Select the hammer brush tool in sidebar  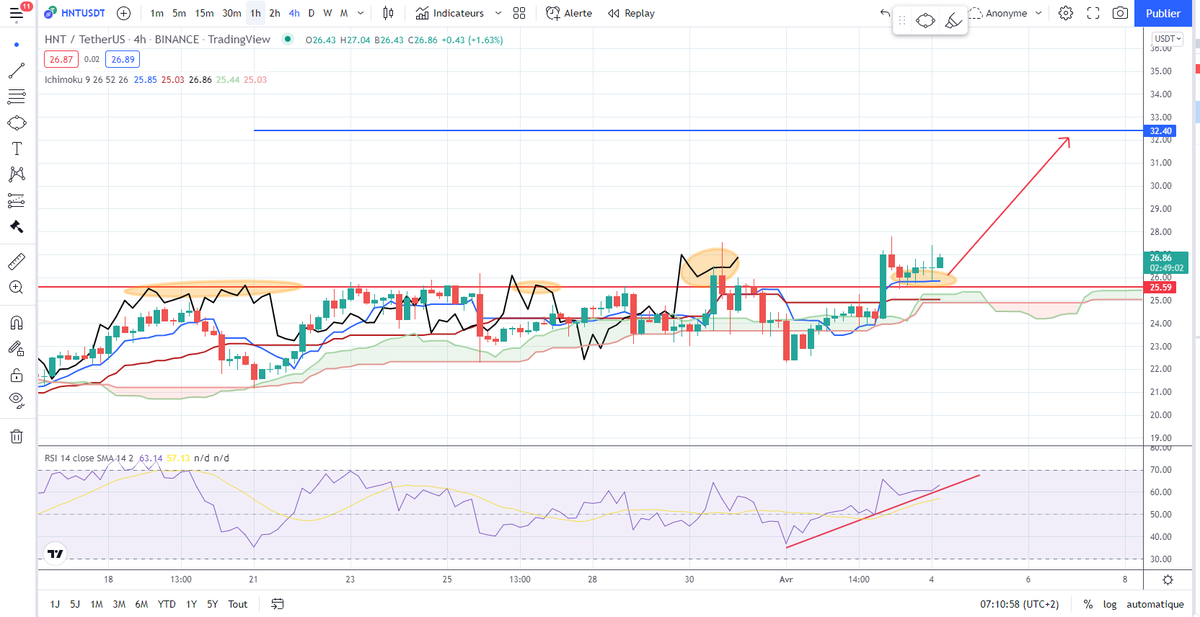(x=16, y=227)
